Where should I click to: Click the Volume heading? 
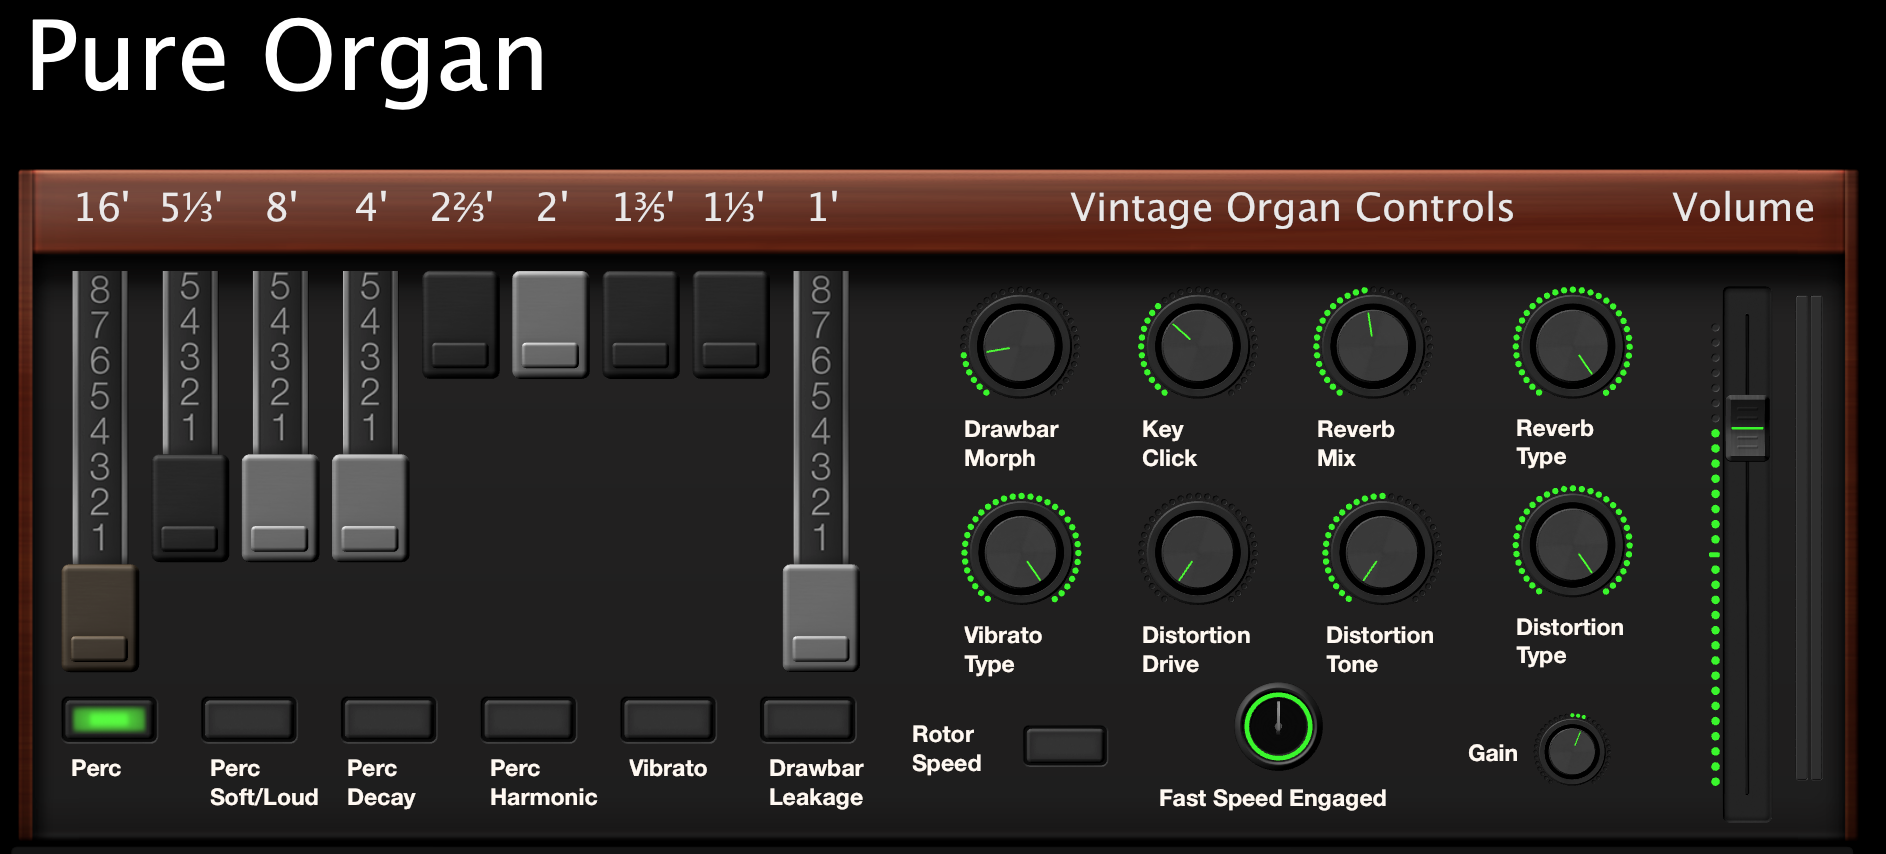coord(1743,208)
